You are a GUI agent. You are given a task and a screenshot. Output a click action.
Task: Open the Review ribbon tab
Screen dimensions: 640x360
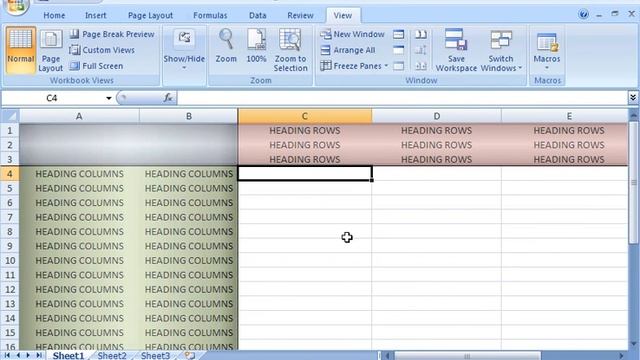click(x=300, y=16)
